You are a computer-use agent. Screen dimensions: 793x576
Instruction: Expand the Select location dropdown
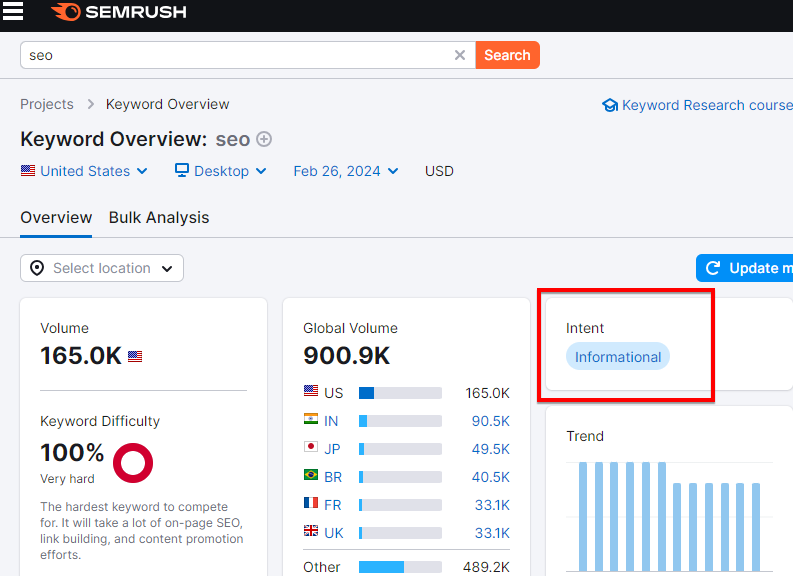(x=102, y=268)
